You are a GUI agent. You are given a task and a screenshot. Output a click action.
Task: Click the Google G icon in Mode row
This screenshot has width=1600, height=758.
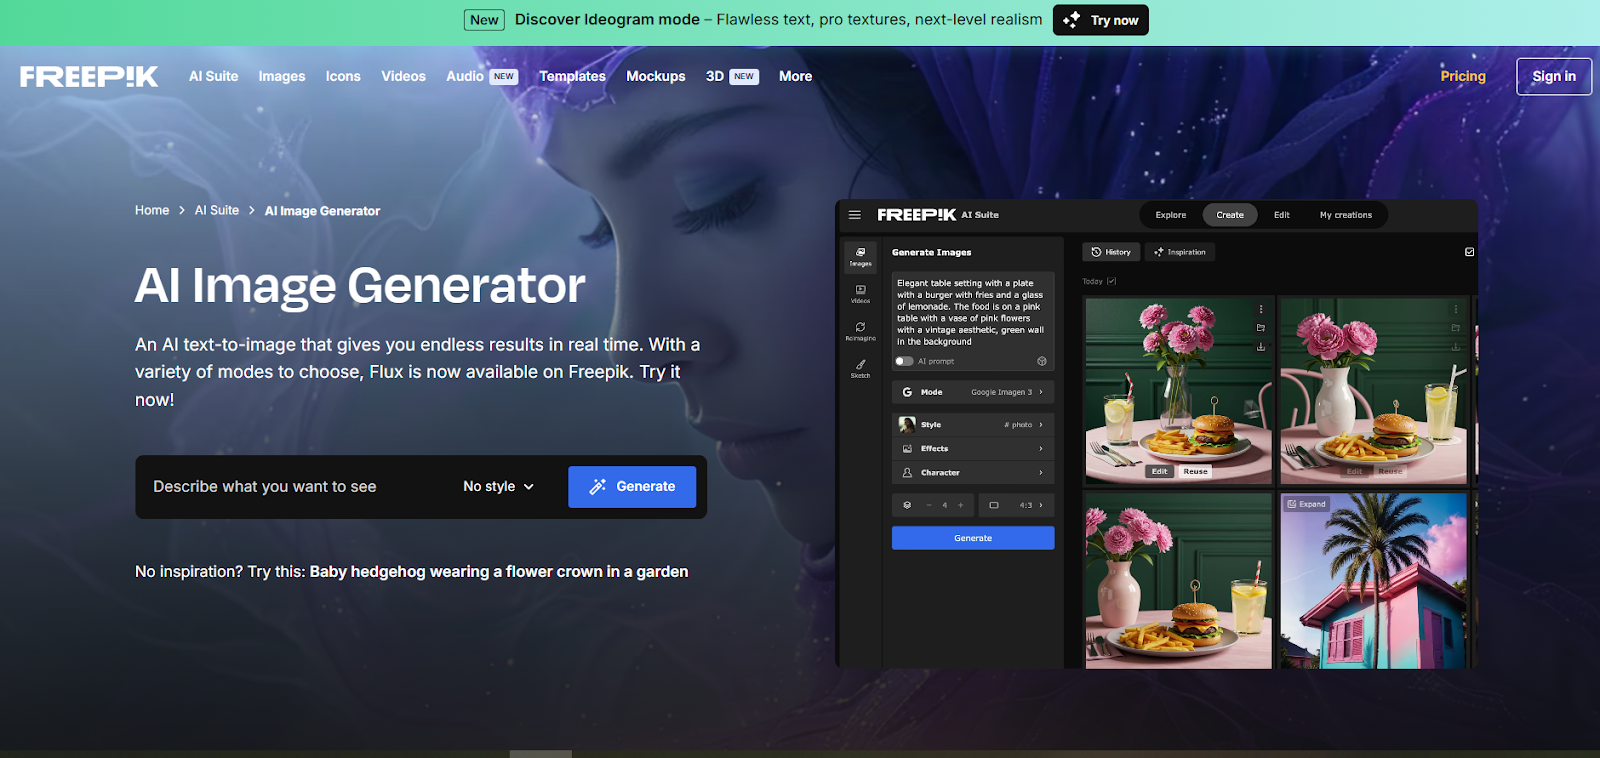click(x=907, y=392)
